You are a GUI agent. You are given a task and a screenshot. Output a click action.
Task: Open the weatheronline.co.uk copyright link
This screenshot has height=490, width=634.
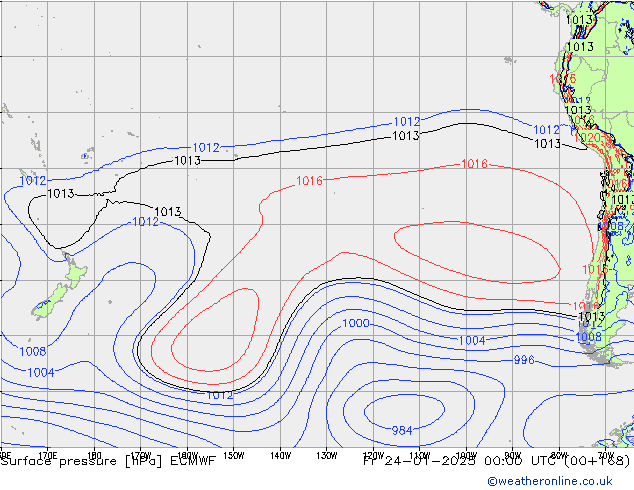(550, 481)
